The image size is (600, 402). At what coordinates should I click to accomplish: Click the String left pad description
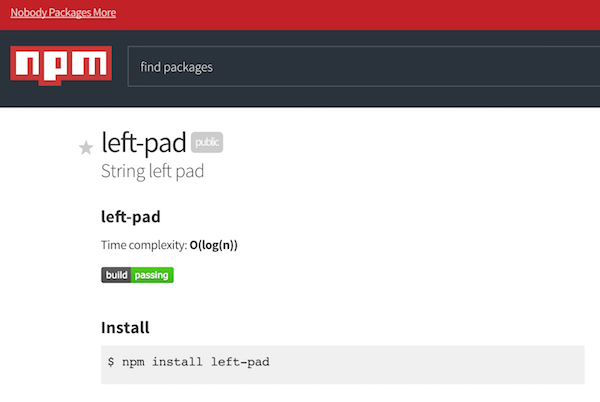(x=152, y=171)
